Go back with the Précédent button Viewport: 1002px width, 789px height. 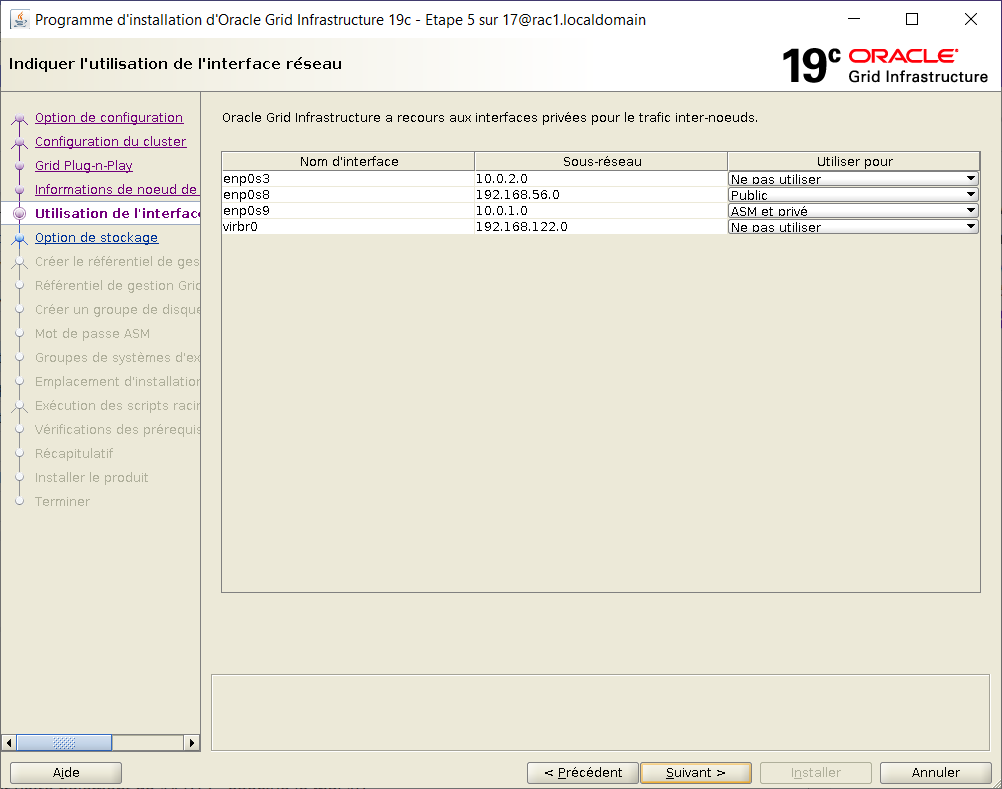583,772
